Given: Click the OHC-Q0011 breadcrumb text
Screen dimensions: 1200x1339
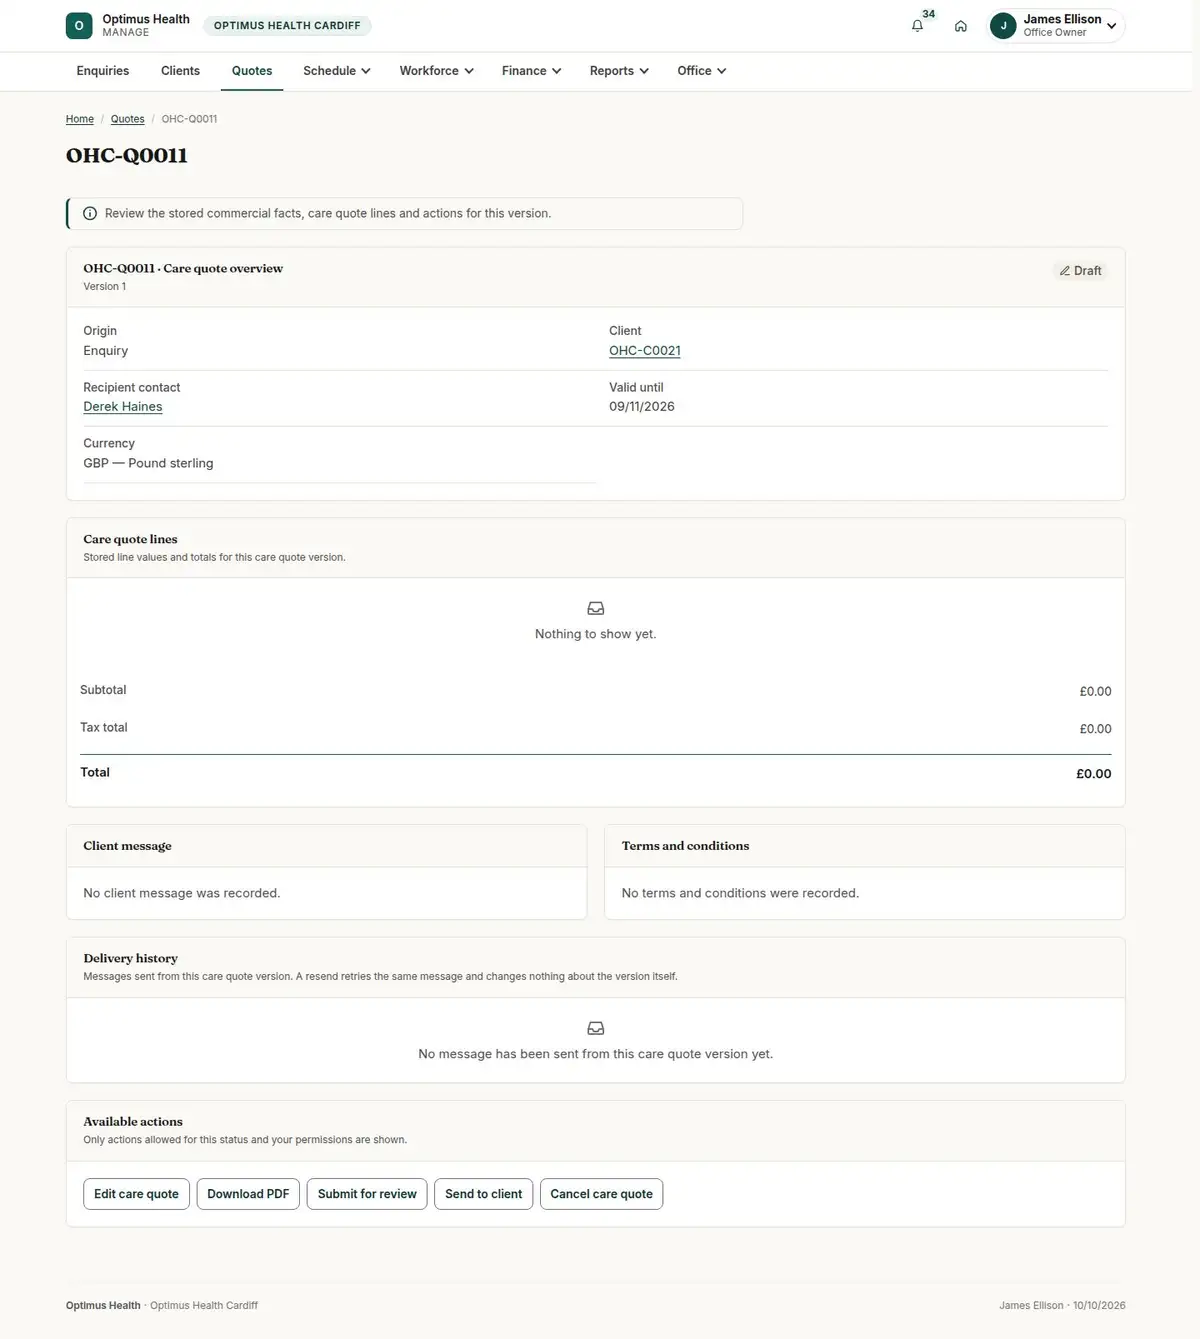Looking at the screenshot, I should point(189,119).
